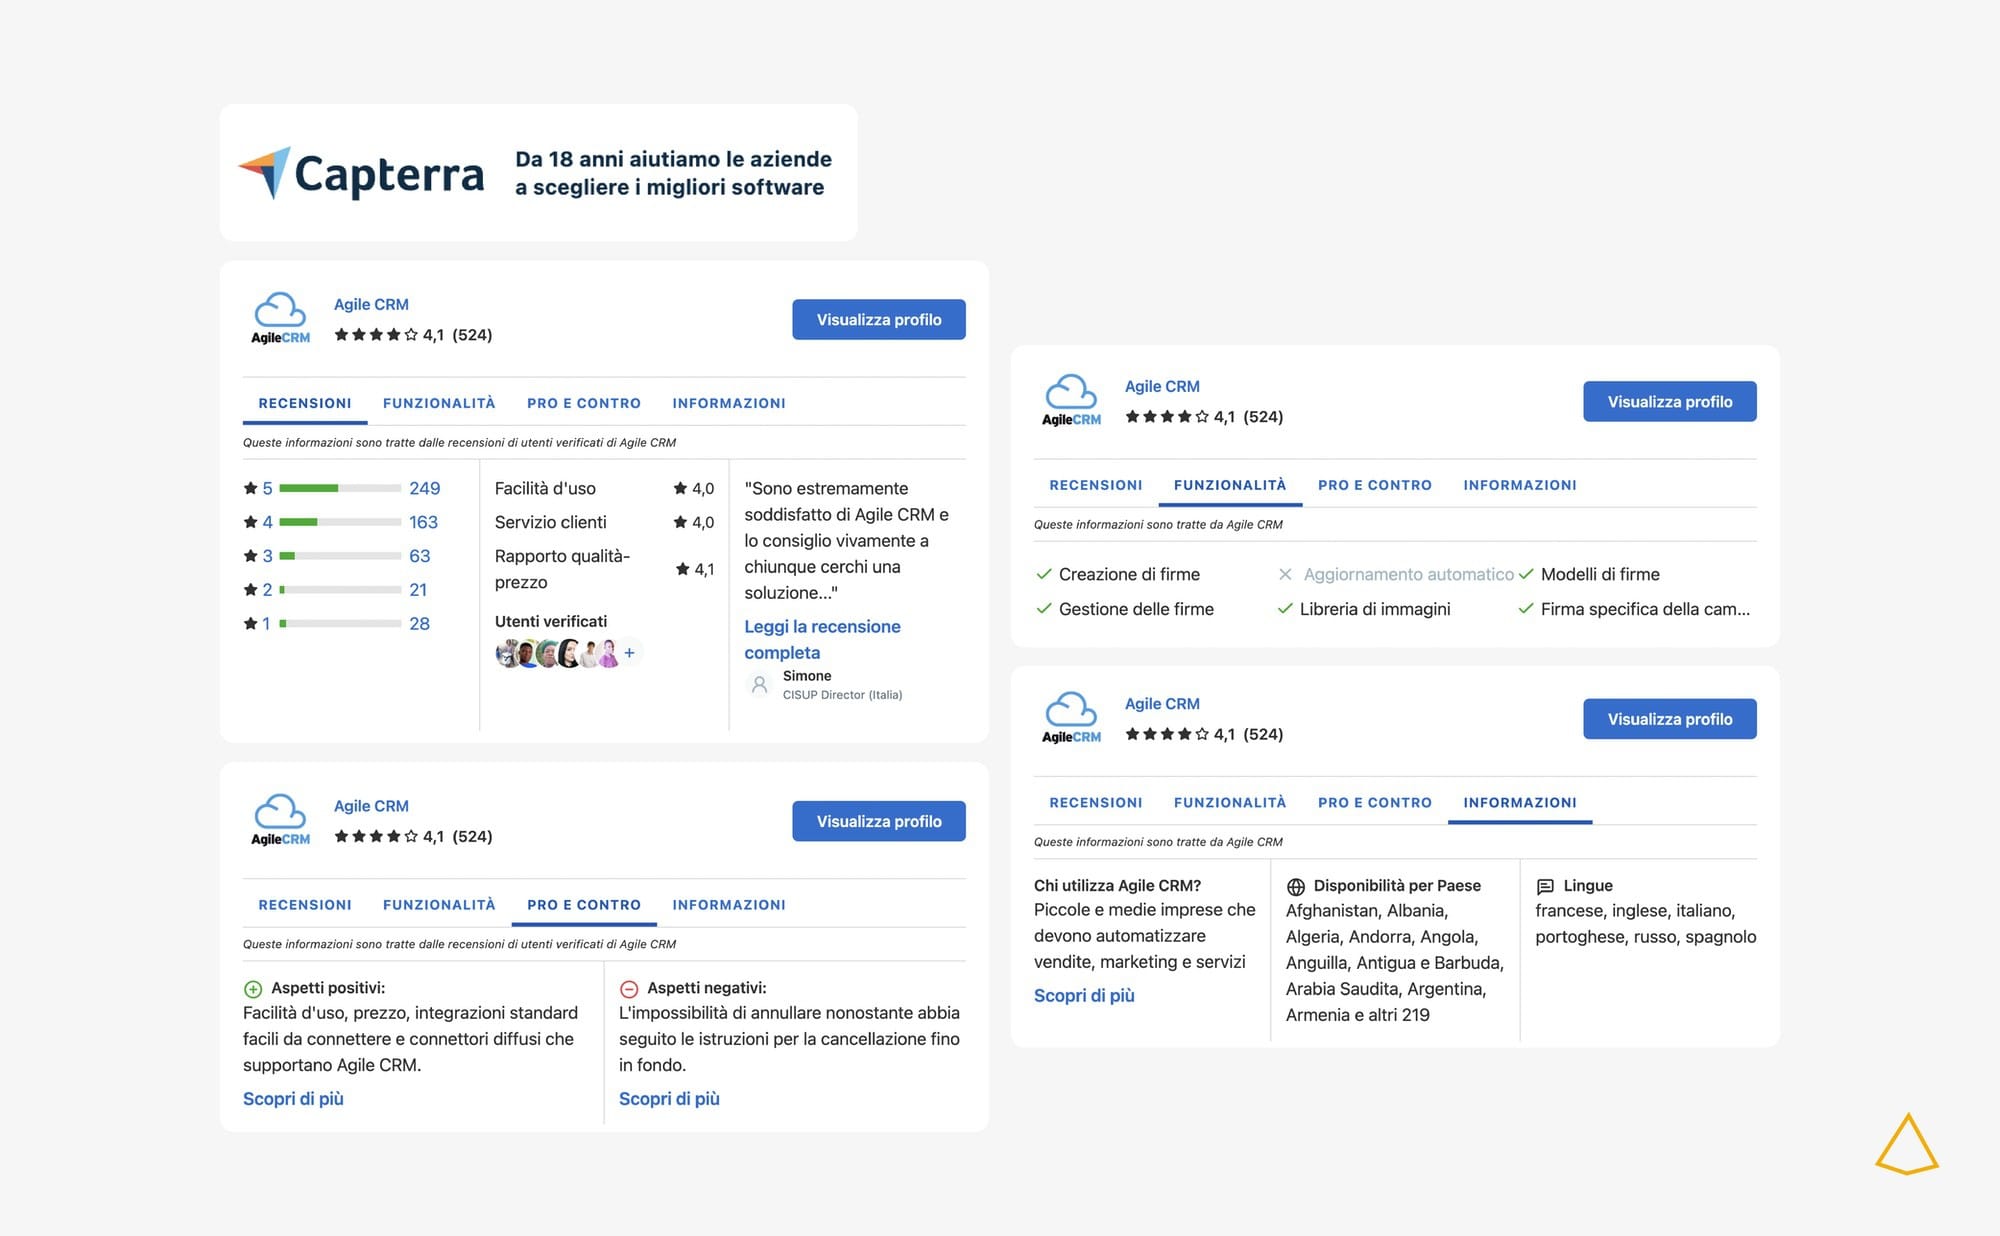Filter reviews by the 5 star row
This screenshot has width=2000, height=1236.
(x=342, y=488)
